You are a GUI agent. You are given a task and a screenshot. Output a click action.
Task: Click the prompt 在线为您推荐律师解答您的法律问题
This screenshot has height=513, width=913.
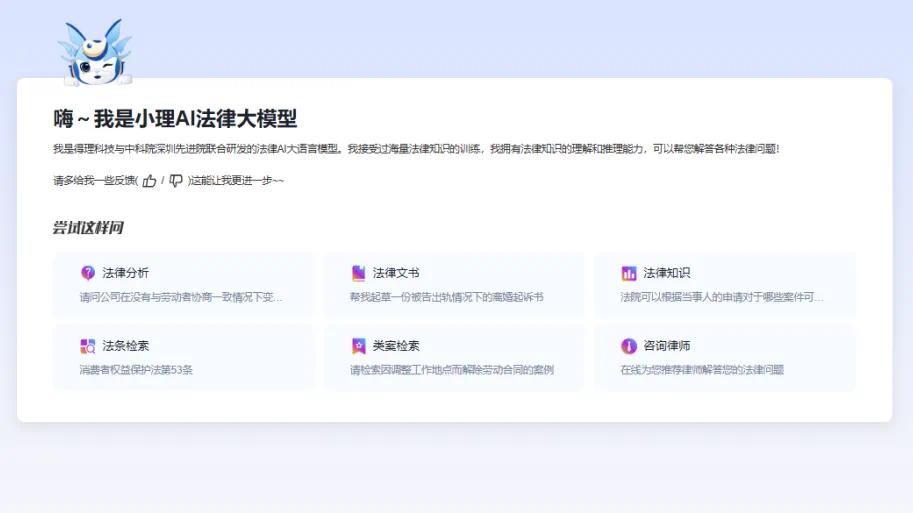702,370
